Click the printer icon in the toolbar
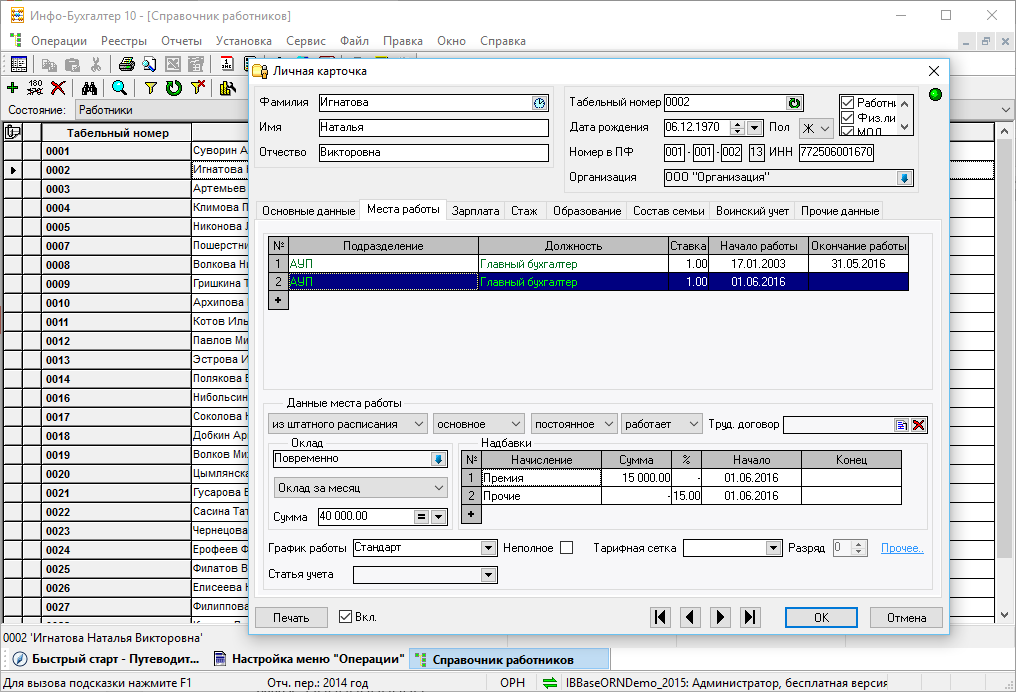 pyautogui.click(x=127, y=64)
